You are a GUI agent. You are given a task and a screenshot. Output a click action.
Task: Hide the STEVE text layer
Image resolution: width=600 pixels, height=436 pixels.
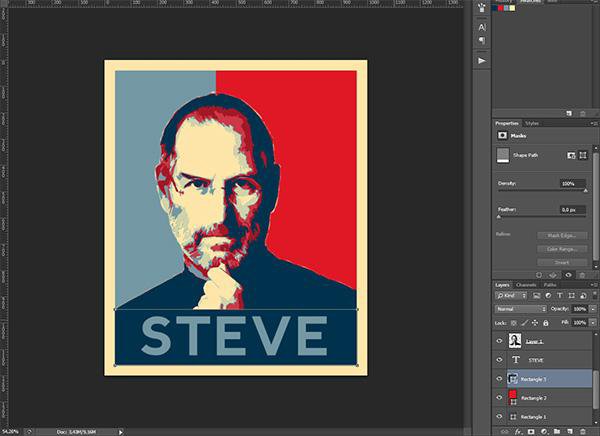[499, 360]
